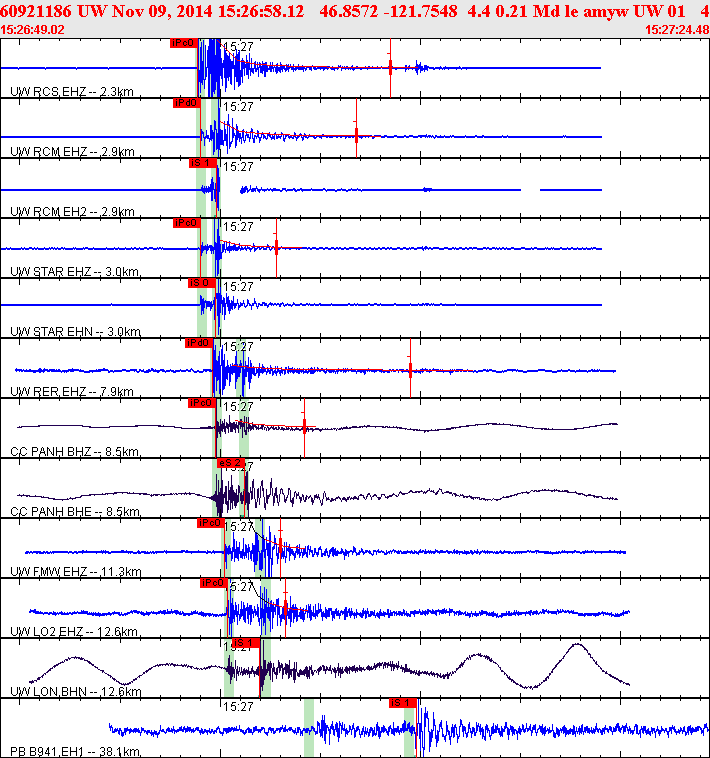The height and width of the screenshot is (758, 710).
Task: Click the 'UW LON BHN -- 12.6km' label
Action: click(x=76, y=691)
